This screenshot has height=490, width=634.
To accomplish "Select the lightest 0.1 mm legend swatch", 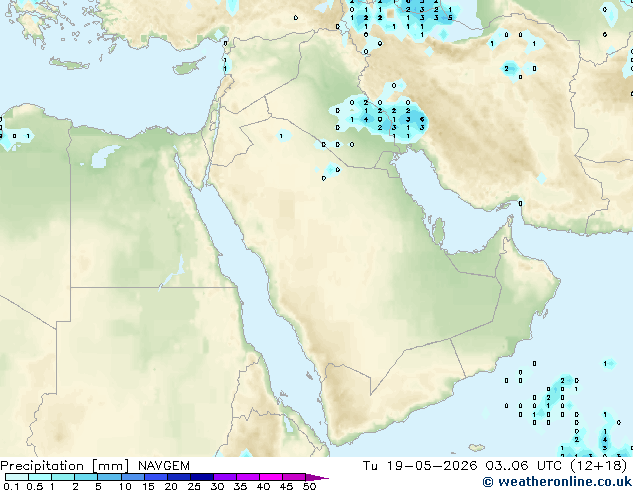I will coord(17,477).
